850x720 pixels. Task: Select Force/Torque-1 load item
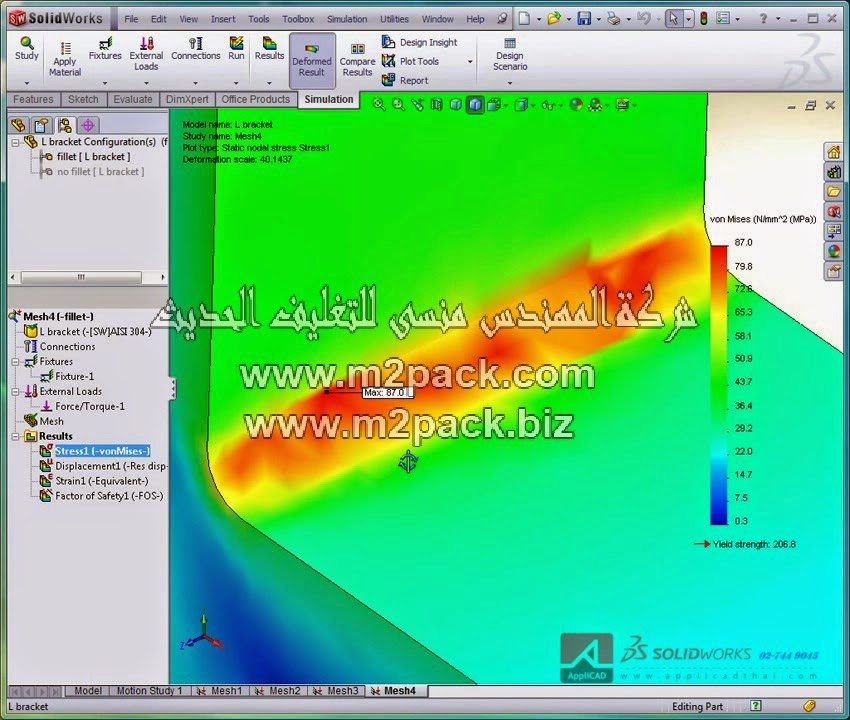coord(83,406)
